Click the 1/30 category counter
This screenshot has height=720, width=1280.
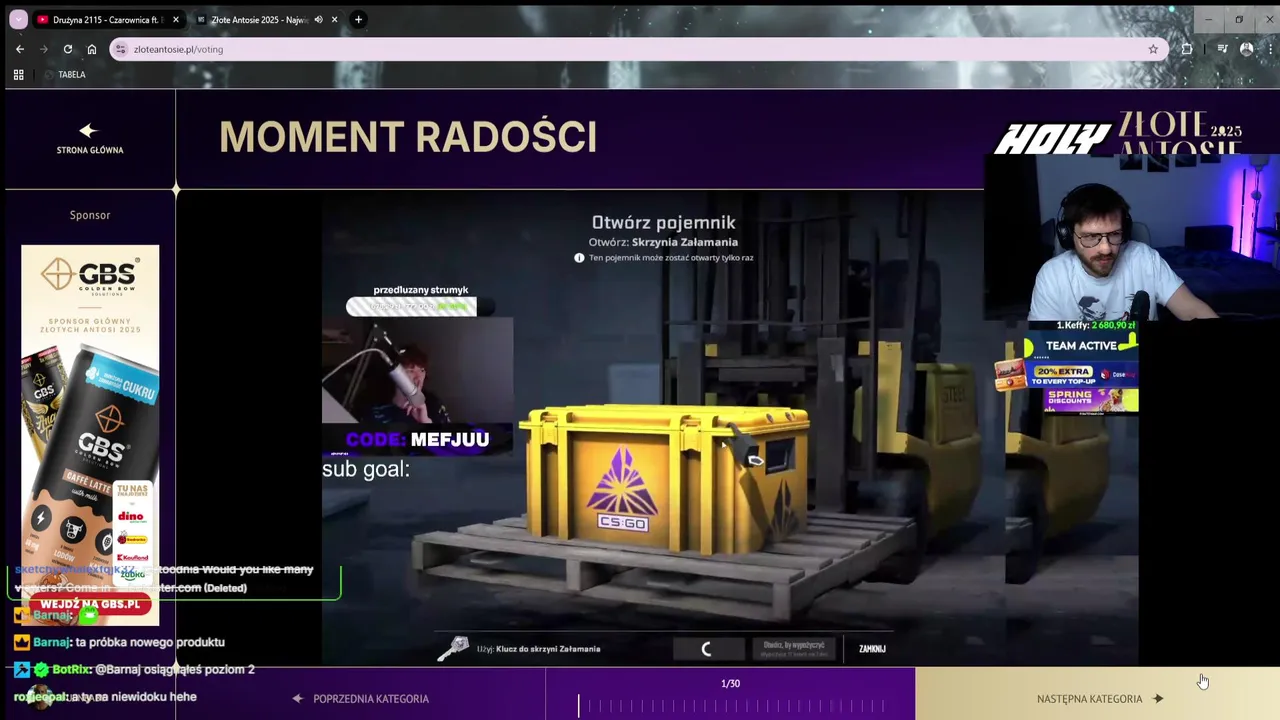(730, 684)
